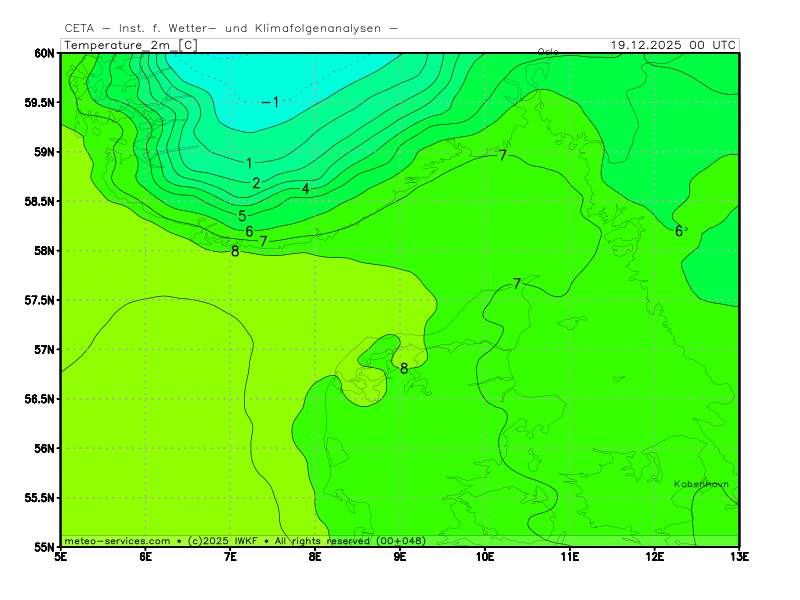Open the meteo-services.com link in footer
Viewport: 800px width, 600px height.
(x=117, y=541)
